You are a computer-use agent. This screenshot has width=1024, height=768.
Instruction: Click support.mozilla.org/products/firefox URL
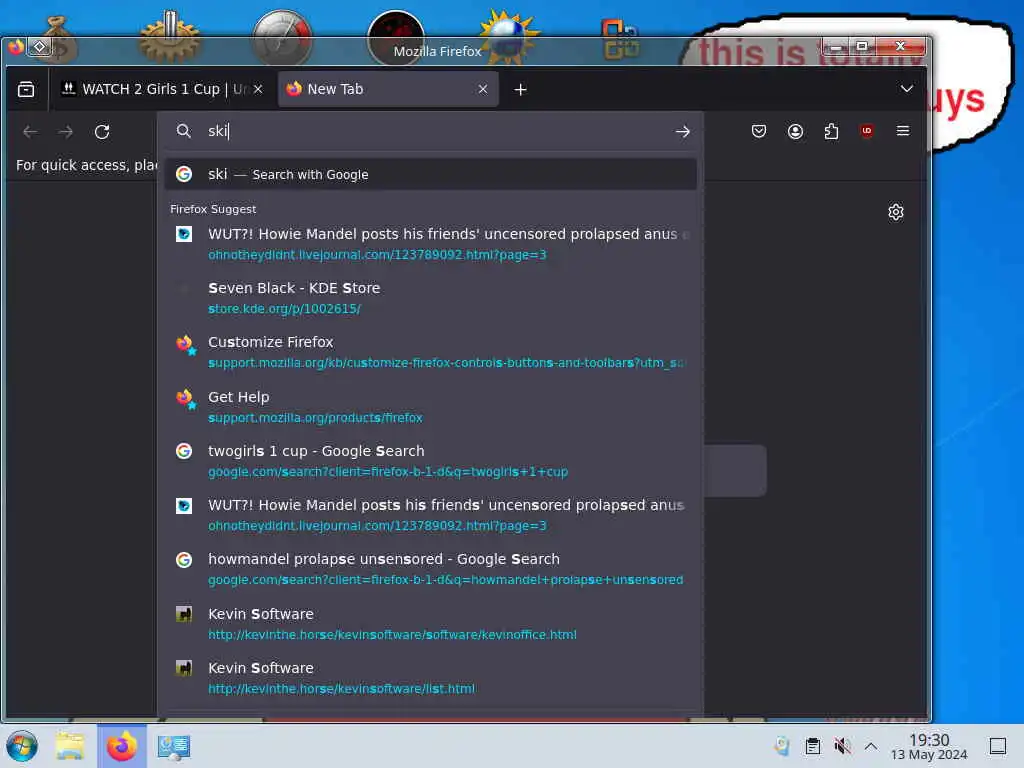click(315, 417)
